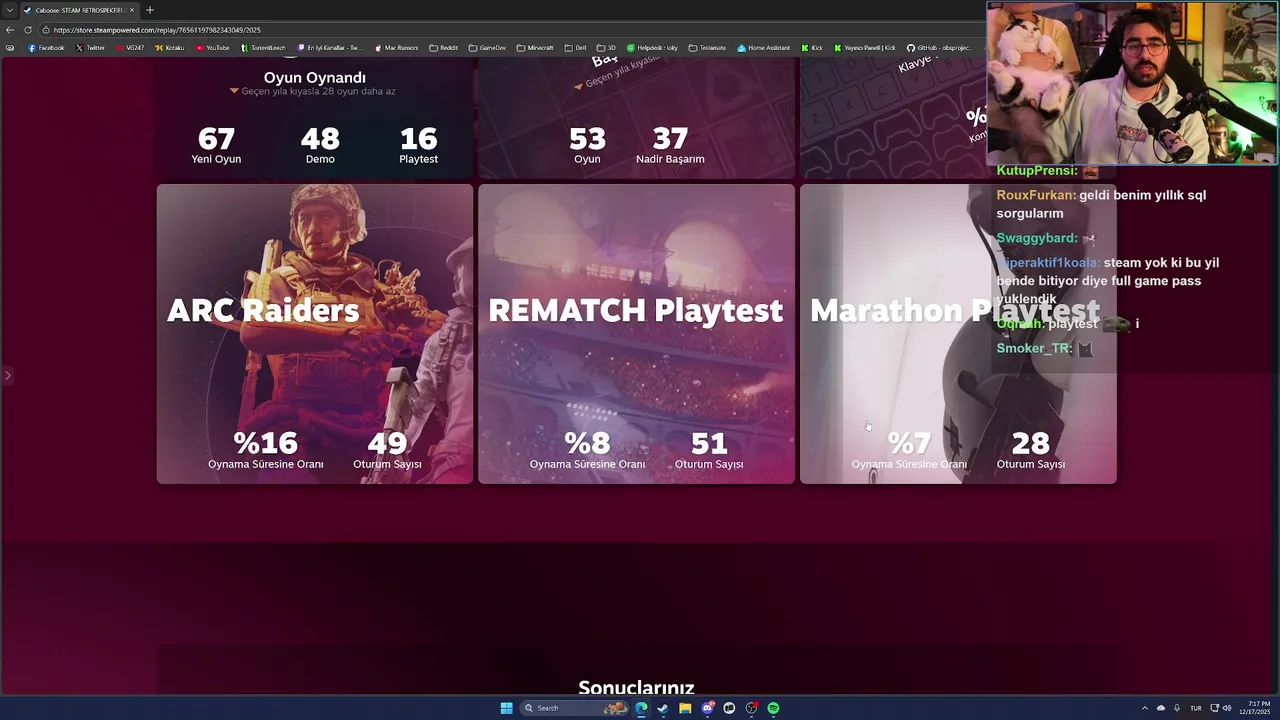The width and height of the screenshot is (1280, 720).
Task: Click the 16 Playtest stat
Action: (418, 145)
